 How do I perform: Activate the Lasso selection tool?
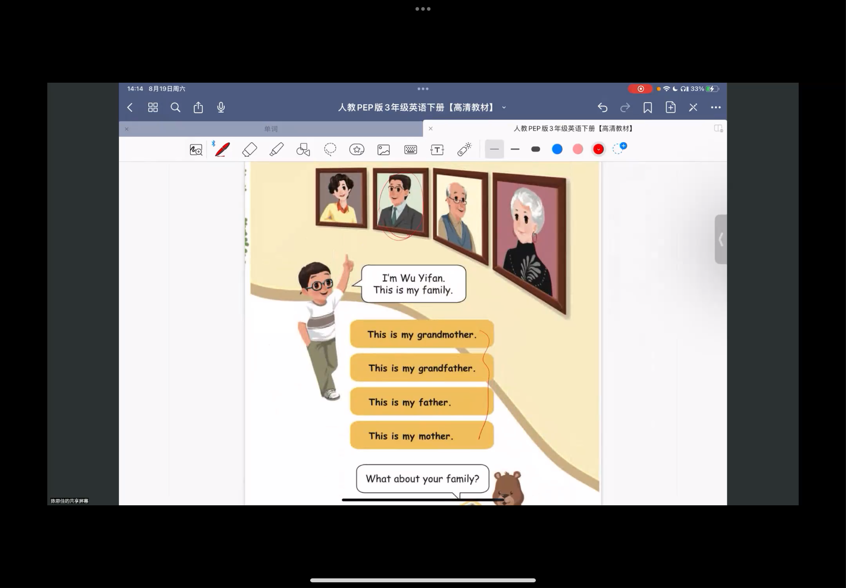330,149
